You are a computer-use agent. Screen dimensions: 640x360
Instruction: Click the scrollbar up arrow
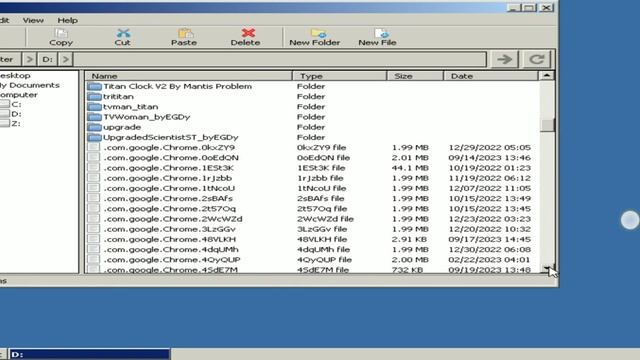[x=547, y=76]
